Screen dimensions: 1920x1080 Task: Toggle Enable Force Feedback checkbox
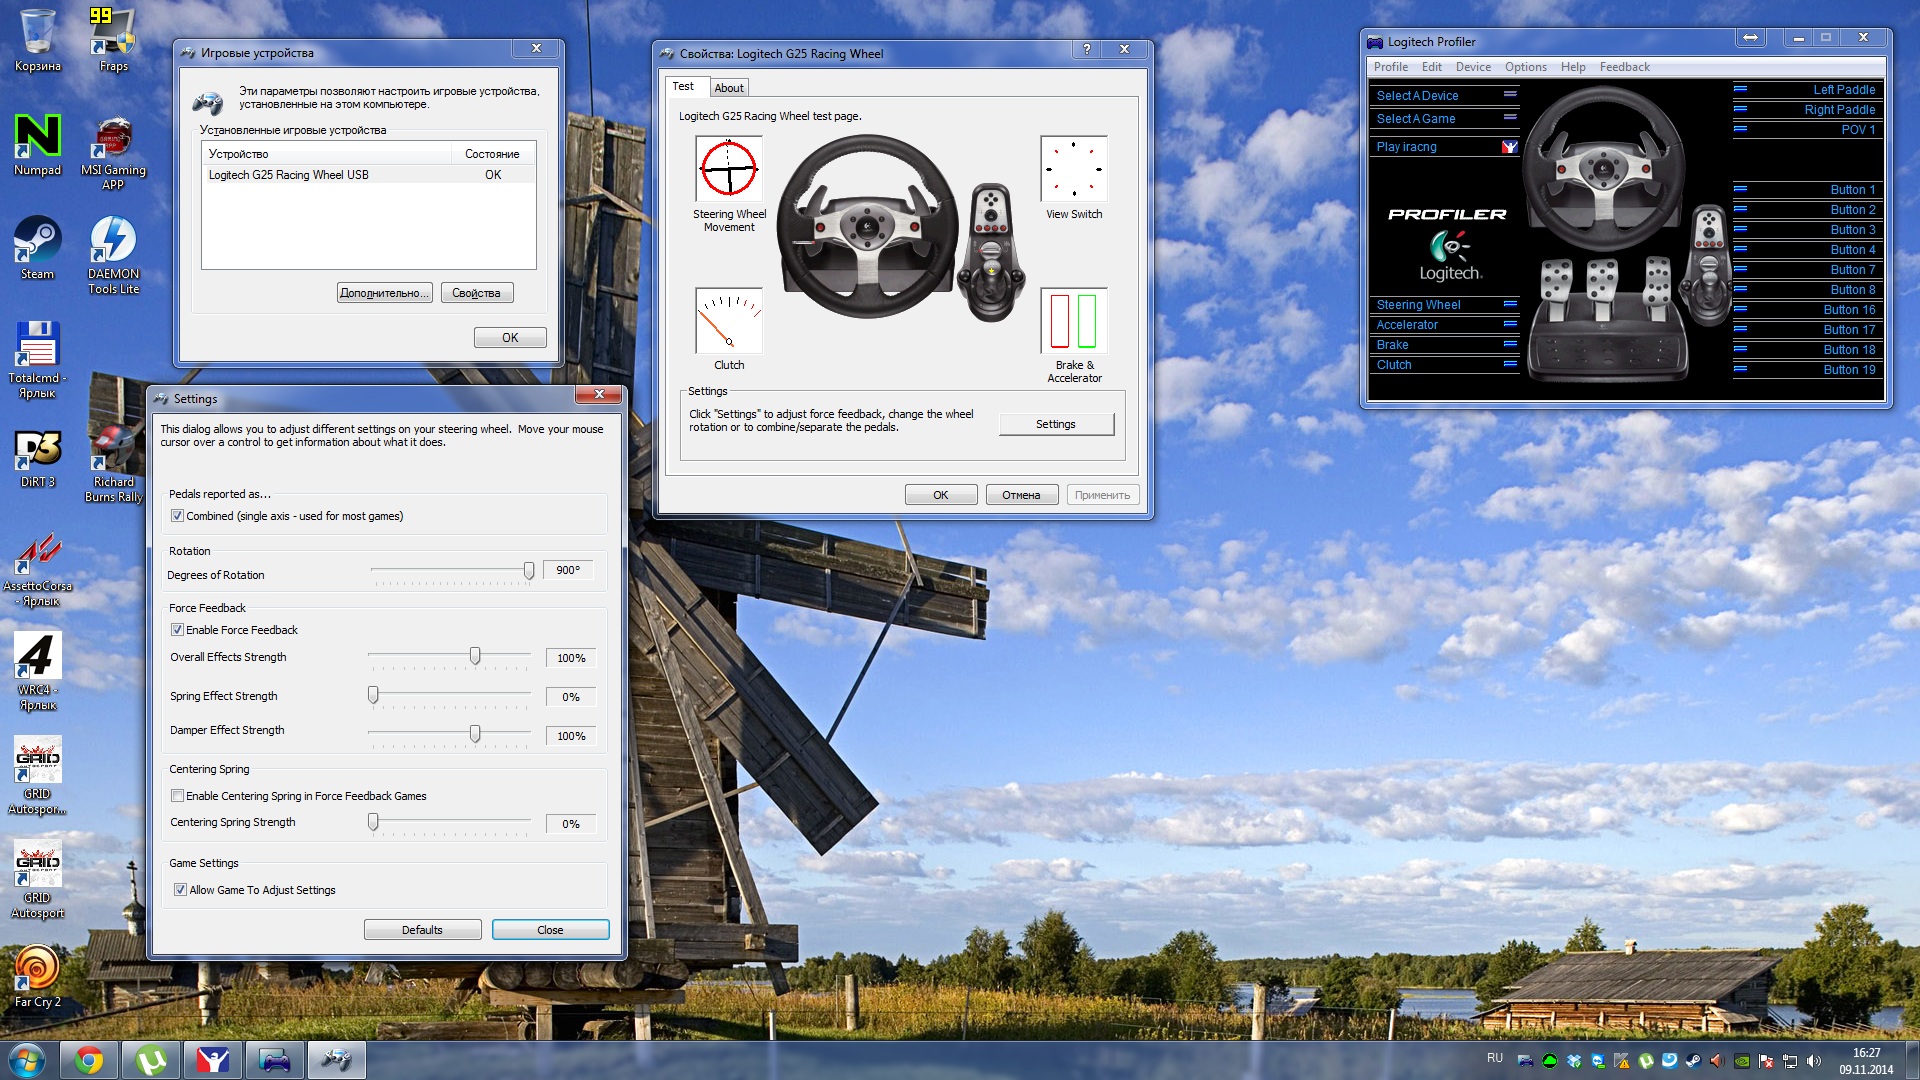click(x=177, y=630)
